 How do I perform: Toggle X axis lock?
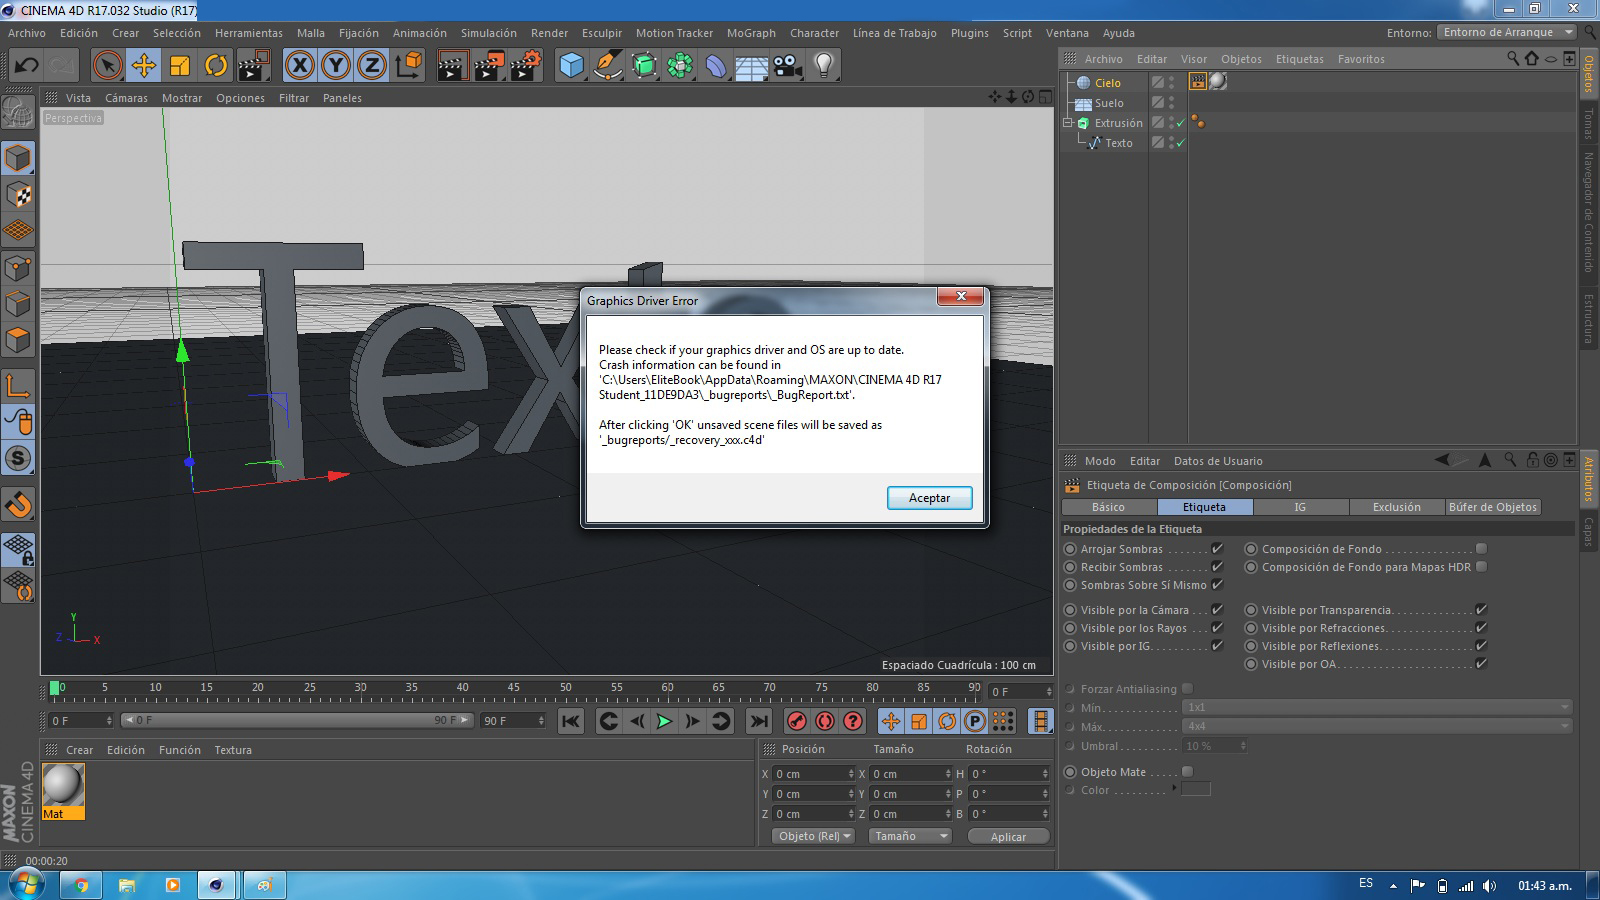299,66
